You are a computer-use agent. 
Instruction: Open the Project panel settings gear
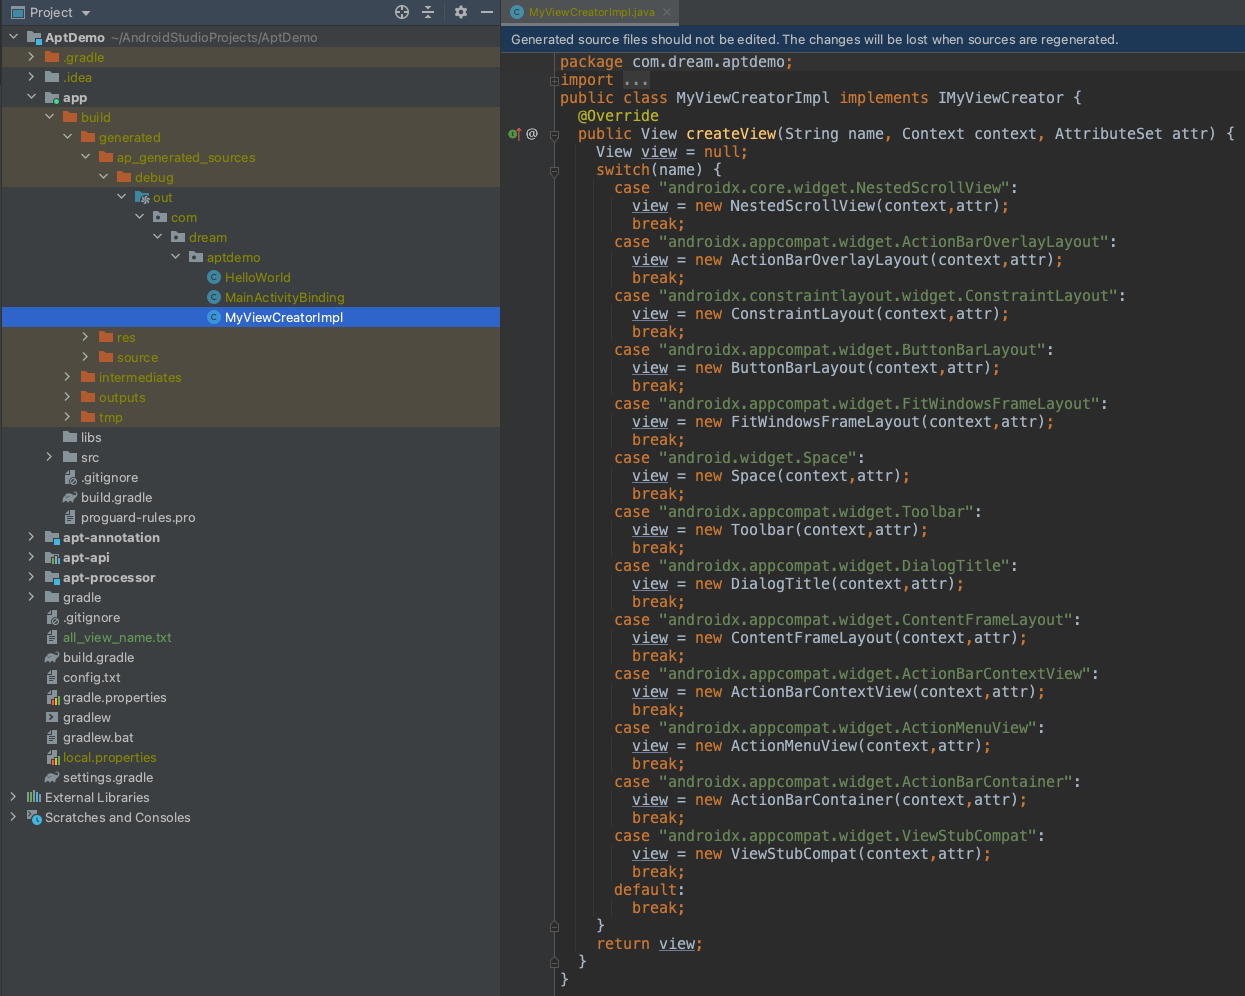[x=460, y=12]
